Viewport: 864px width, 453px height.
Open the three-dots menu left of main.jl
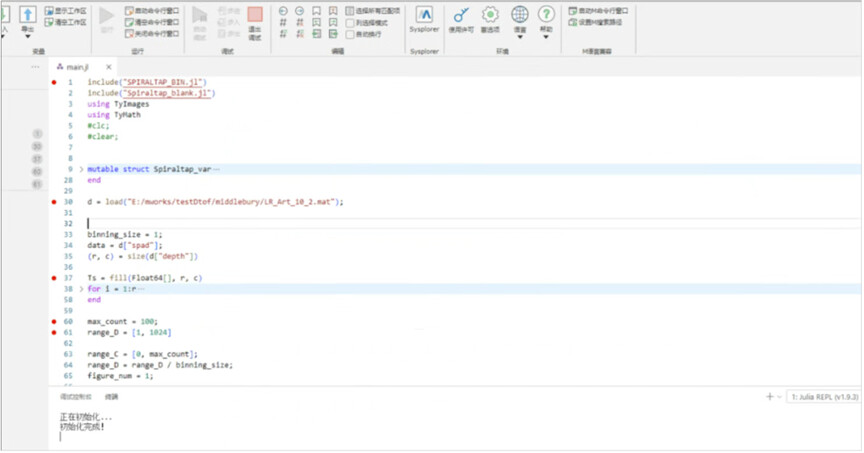point(35,67)
